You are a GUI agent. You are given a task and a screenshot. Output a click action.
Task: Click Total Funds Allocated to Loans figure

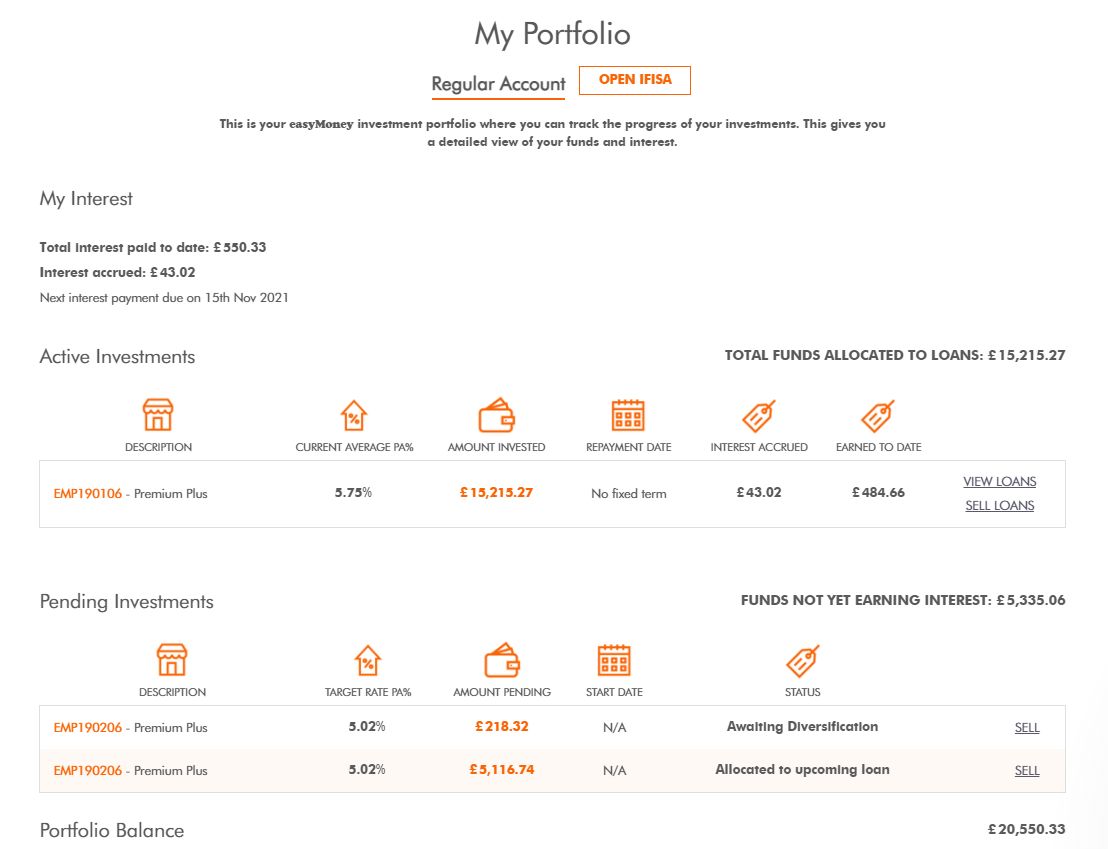point(895,356)
